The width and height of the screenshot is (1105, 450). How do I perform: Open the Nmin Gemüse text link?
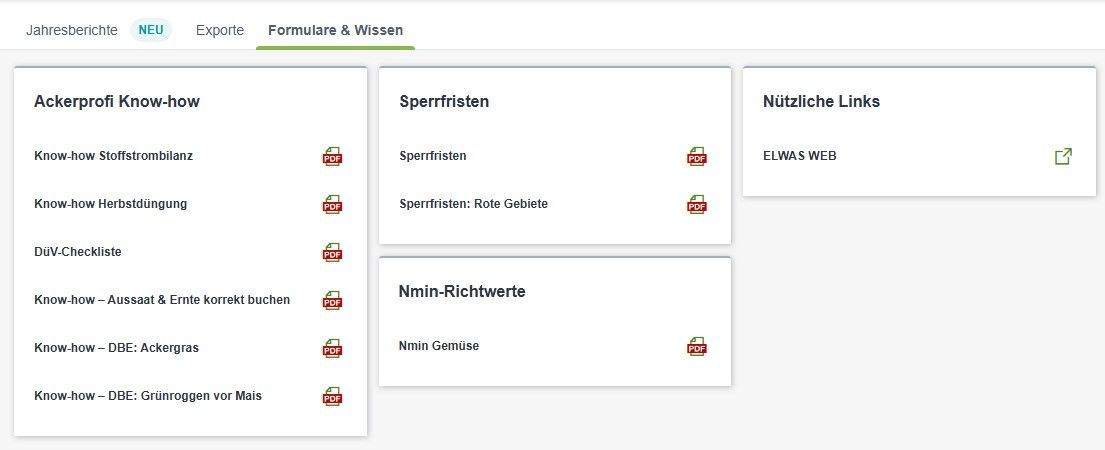[439, 346]
